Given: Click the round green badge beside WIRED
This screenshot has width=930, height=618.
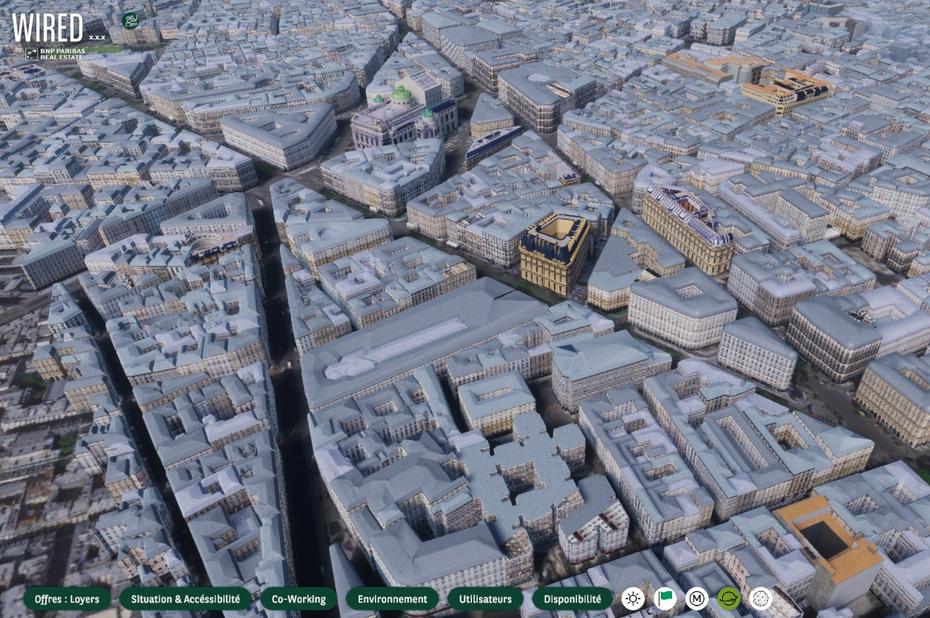Looking at the screenshot, I should (130, 20).
